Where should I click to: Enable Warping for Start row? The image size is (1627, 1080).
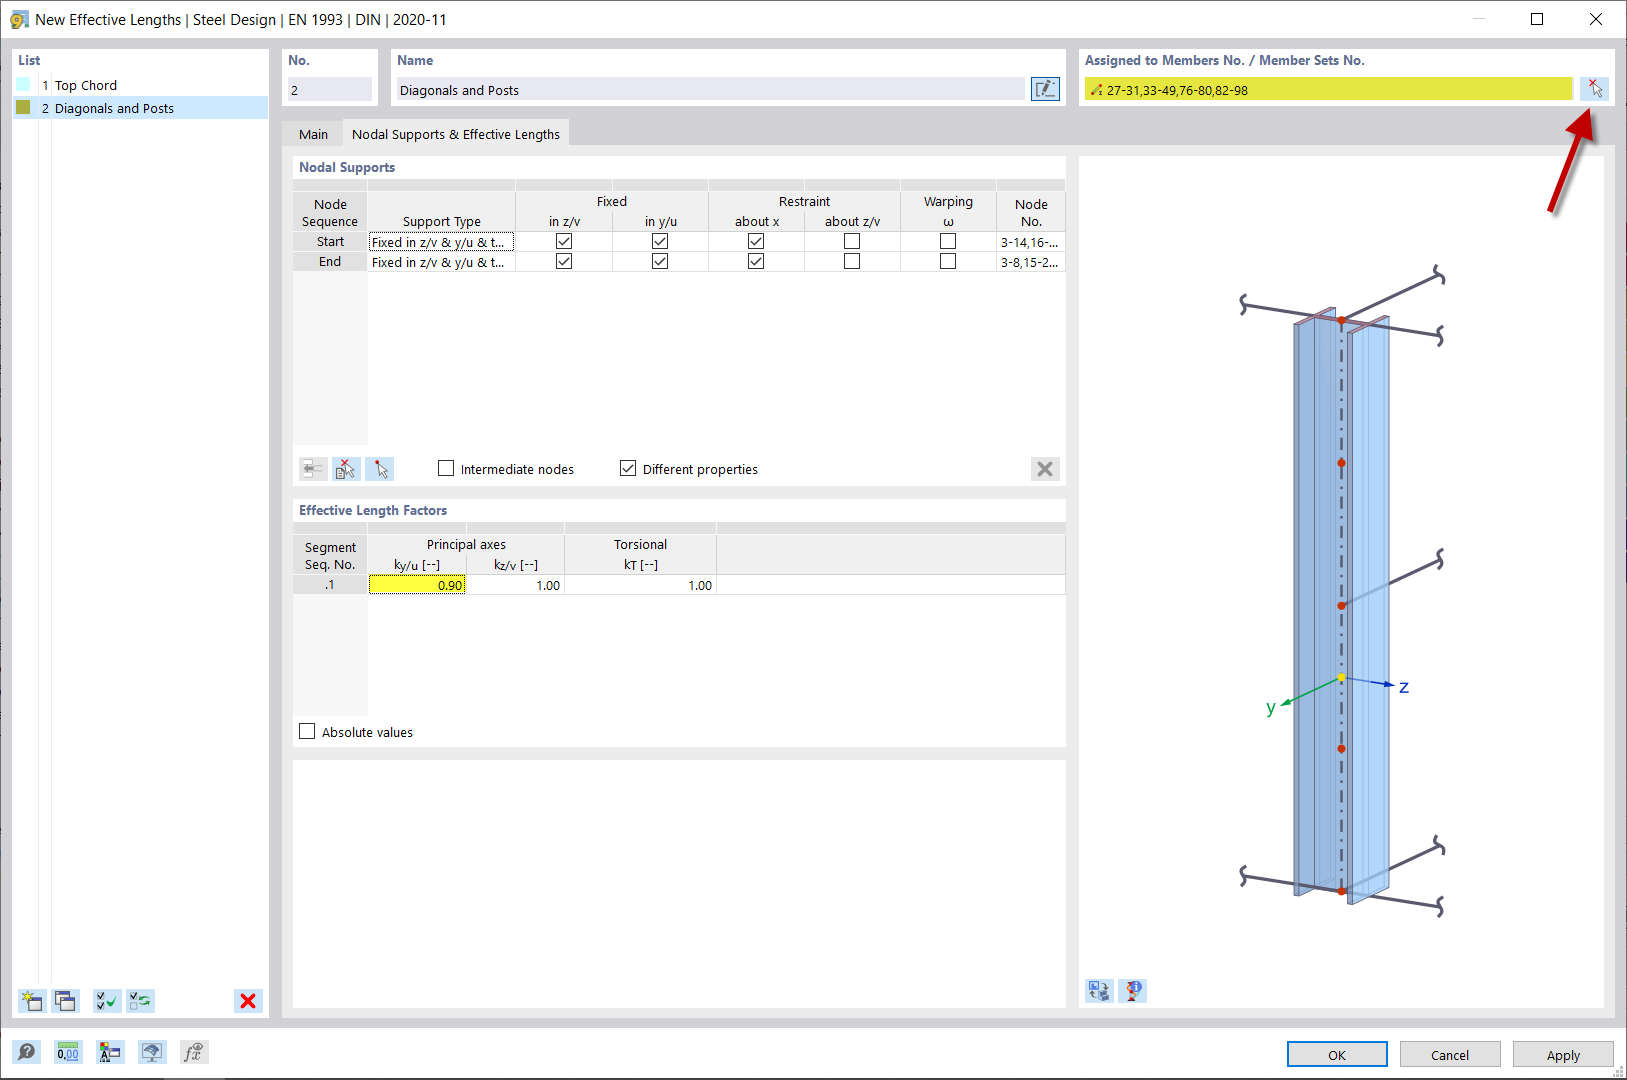point(948,241)
